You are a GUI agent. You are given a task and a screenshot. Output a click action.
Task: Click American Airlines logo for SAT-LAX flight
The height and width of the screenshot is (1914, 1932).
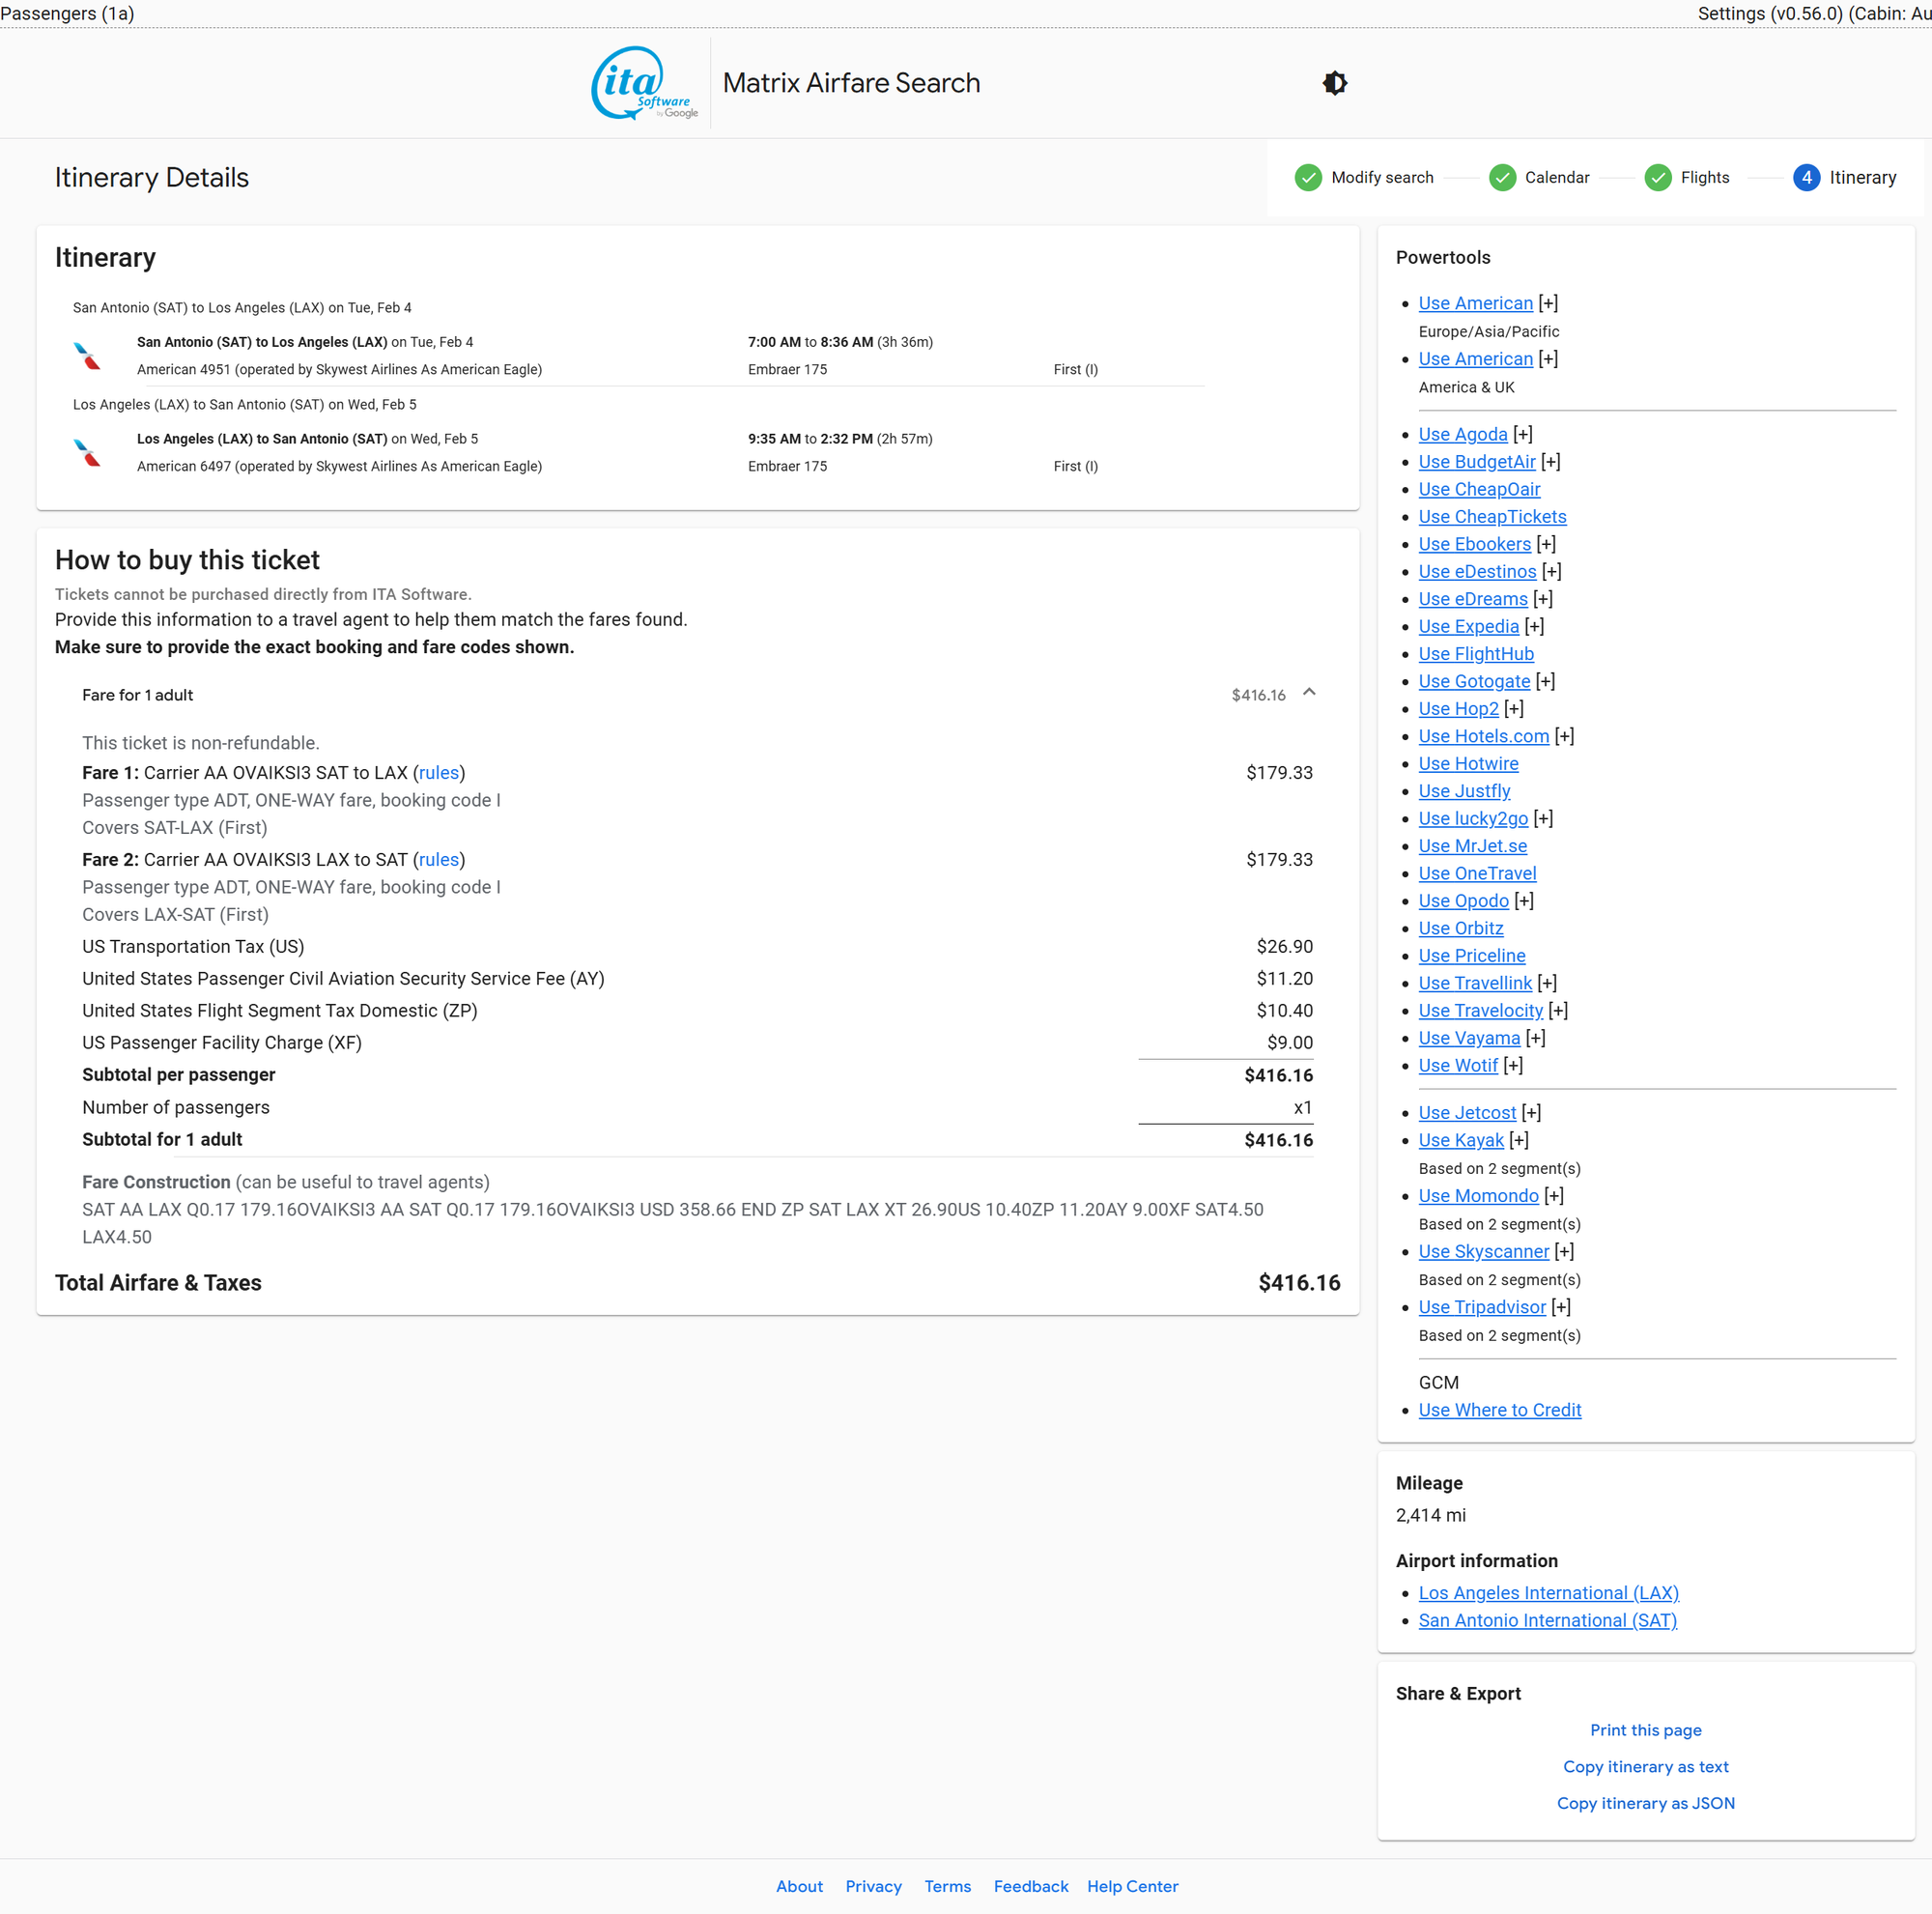(88, 356)
